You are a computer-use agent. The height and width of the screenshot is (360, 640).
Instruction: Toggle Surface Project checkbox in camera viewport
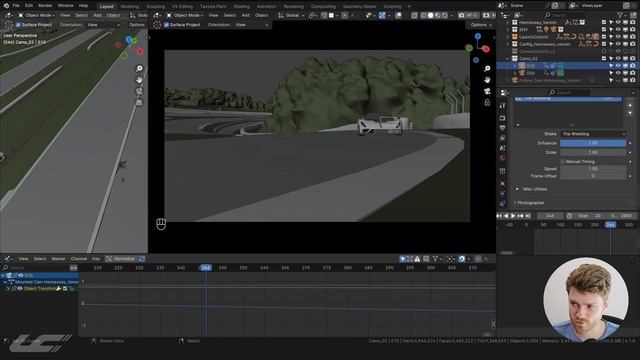(x=166, y=25)
